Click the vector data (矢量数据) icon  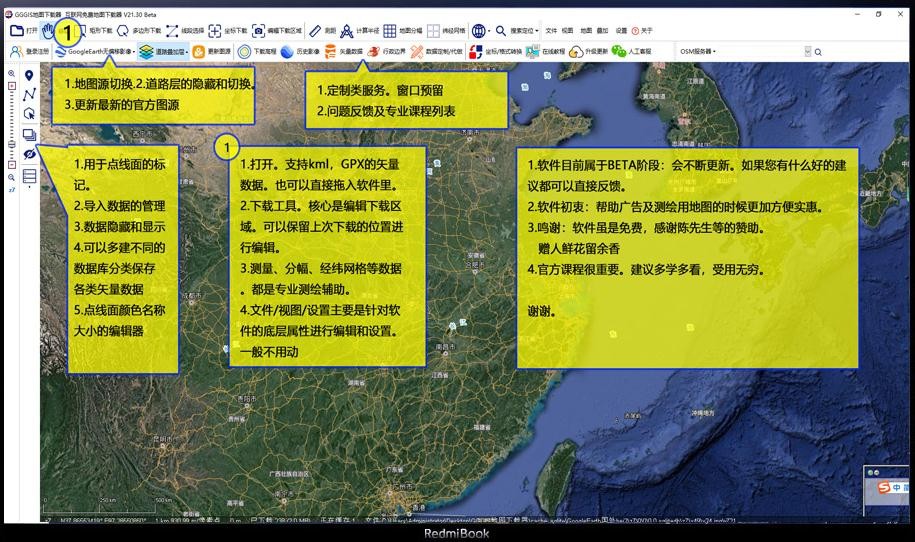[x=330, y=52]
